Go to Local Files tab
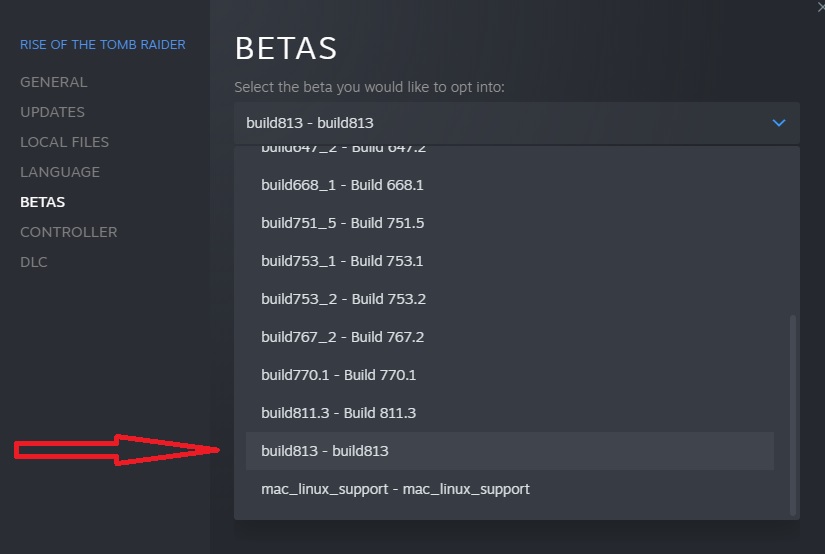 click(x=64, y=142)
